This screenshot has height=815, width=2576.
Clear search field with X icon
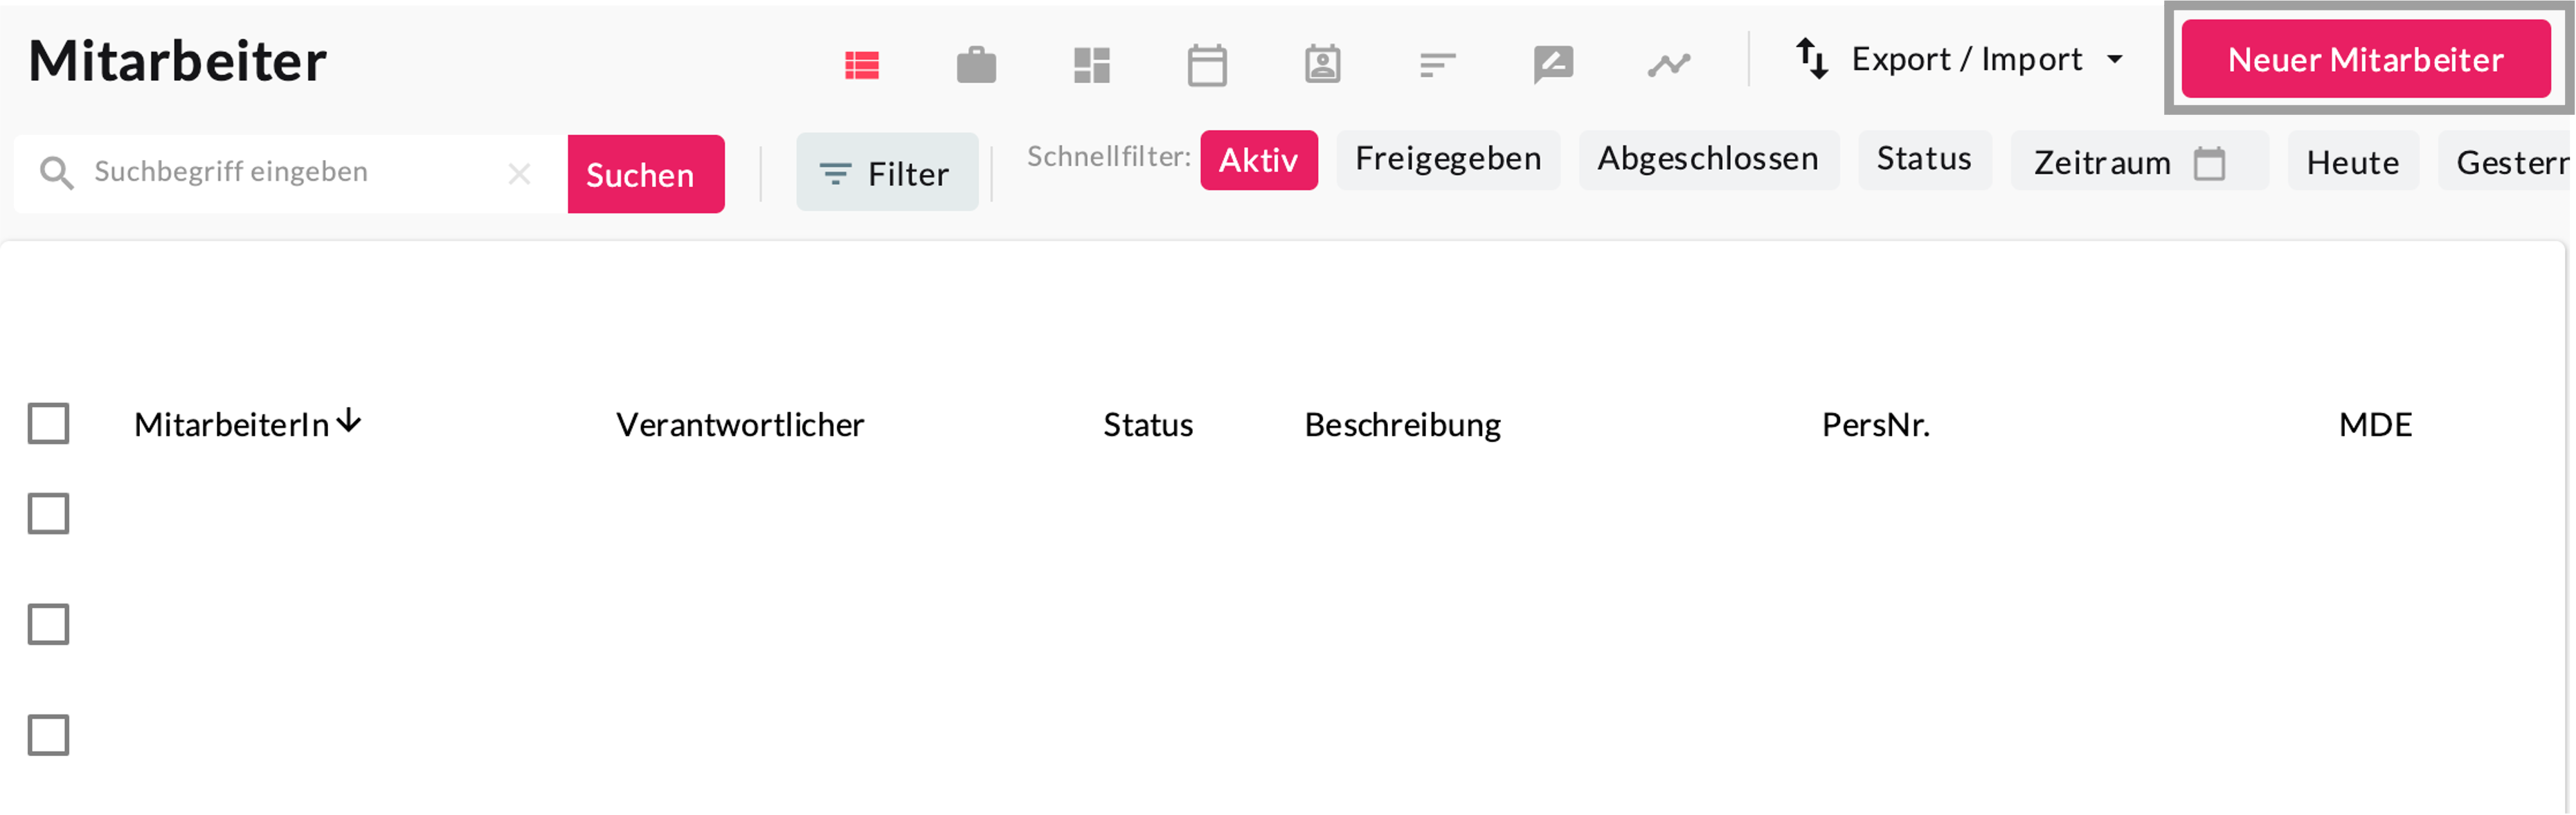pyautogui.click(x=519, y=174)
